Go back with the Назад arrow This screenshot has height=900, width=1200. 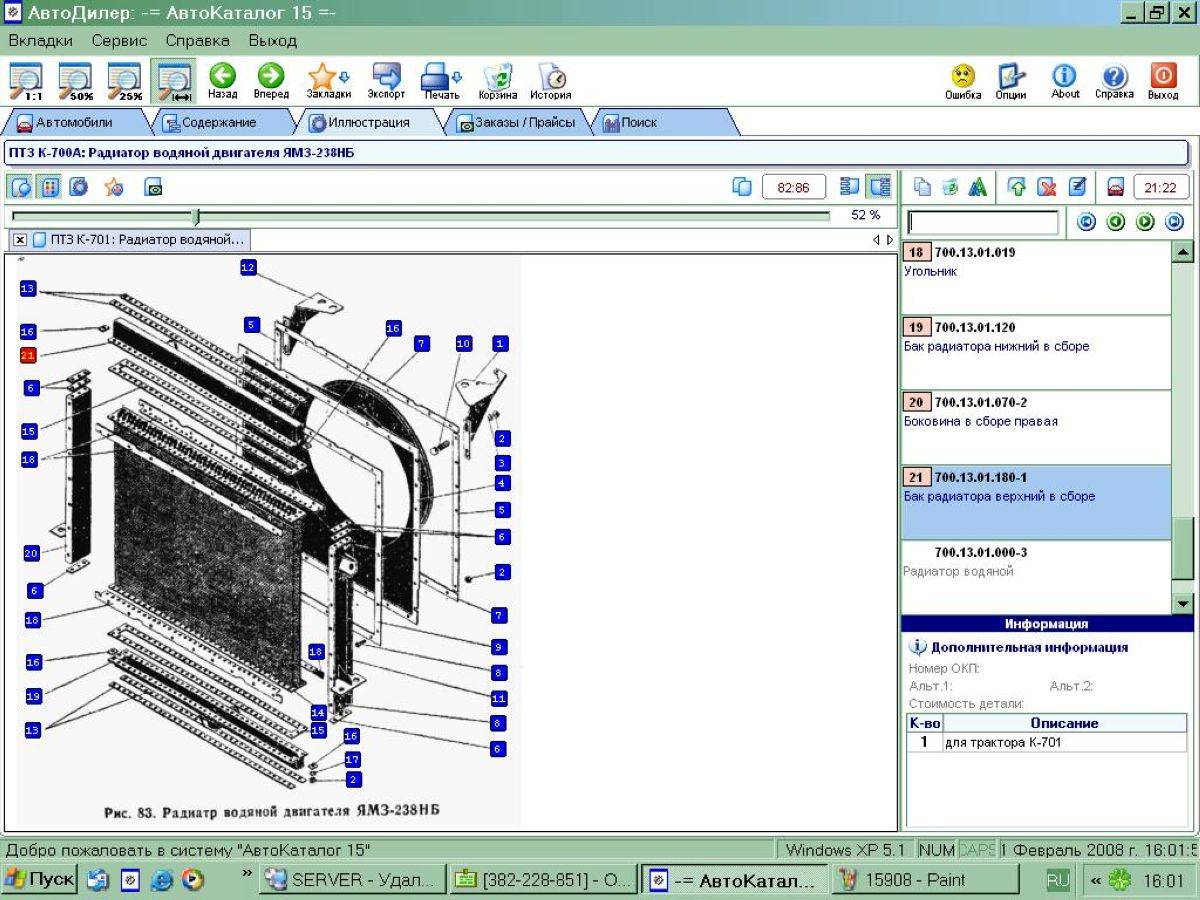223,80
